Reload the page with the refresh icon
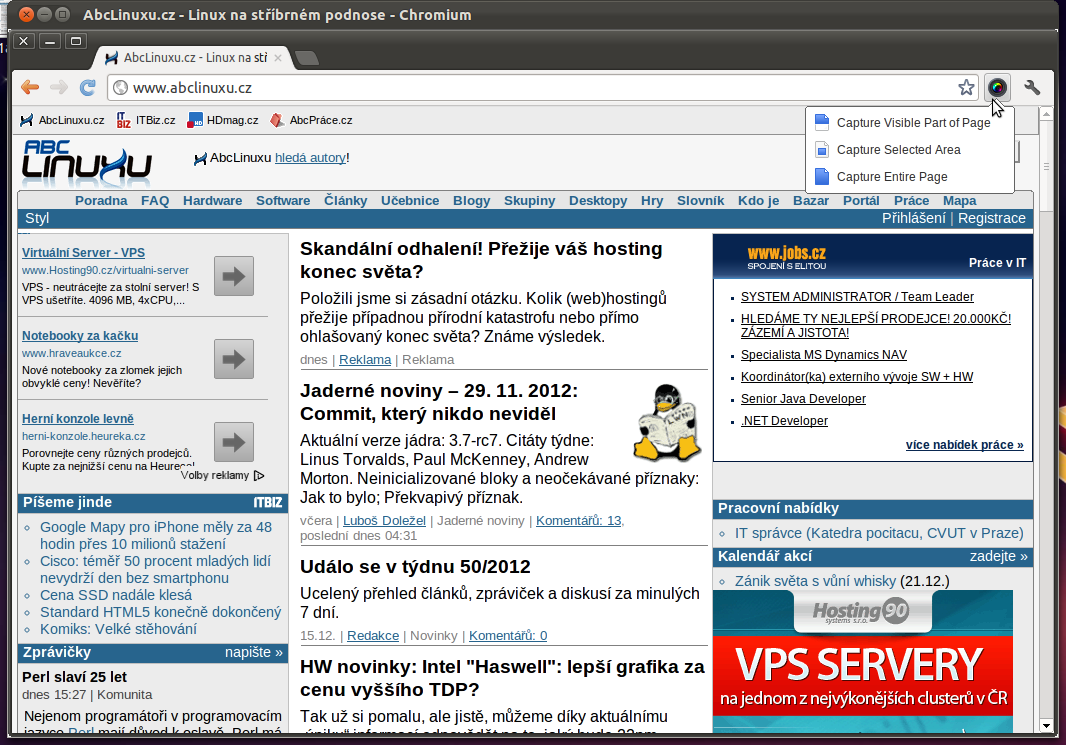The width and height of the screenshot is (1066, 745). (x=88, y=87)
